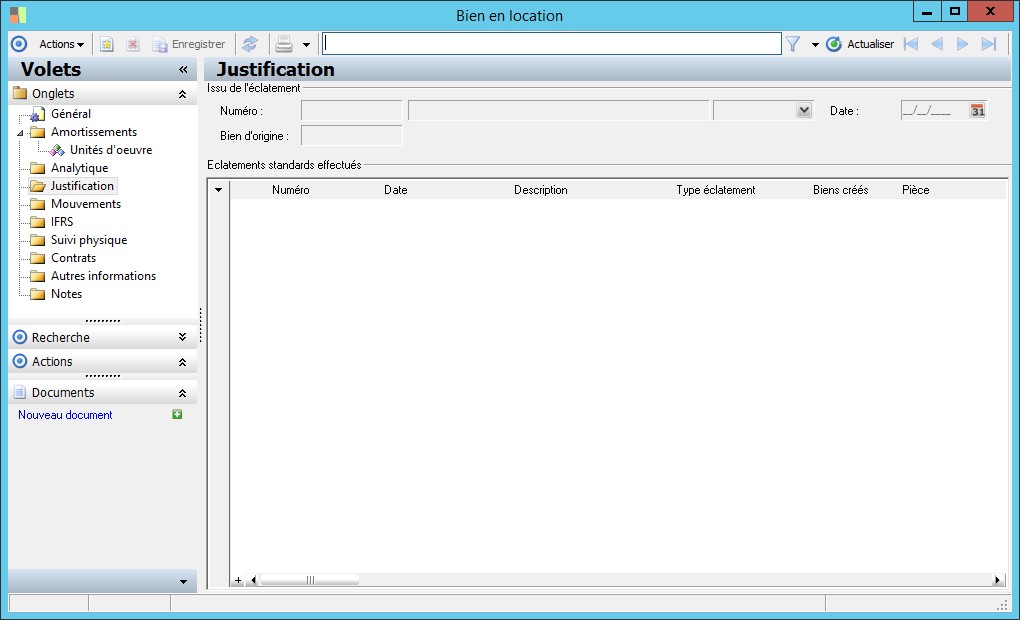Image resolution: width=1020 pixels, height=620 pixels.
Task: Open the filter dropdown arrow
Action: 815,45
